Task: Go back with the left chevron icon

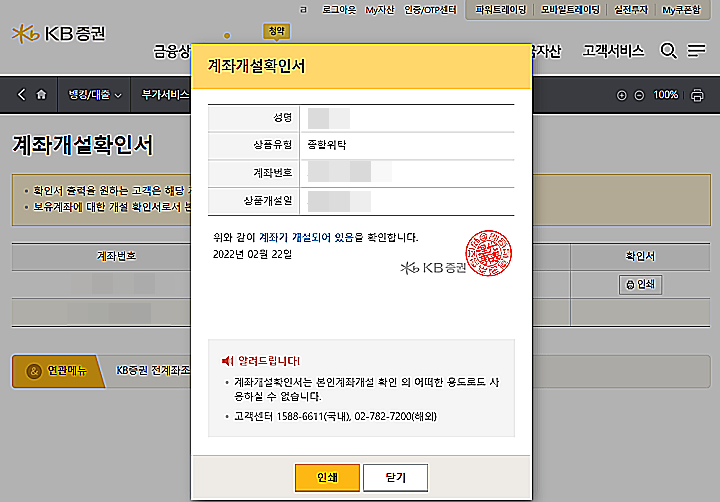Action: pos(21,94)
